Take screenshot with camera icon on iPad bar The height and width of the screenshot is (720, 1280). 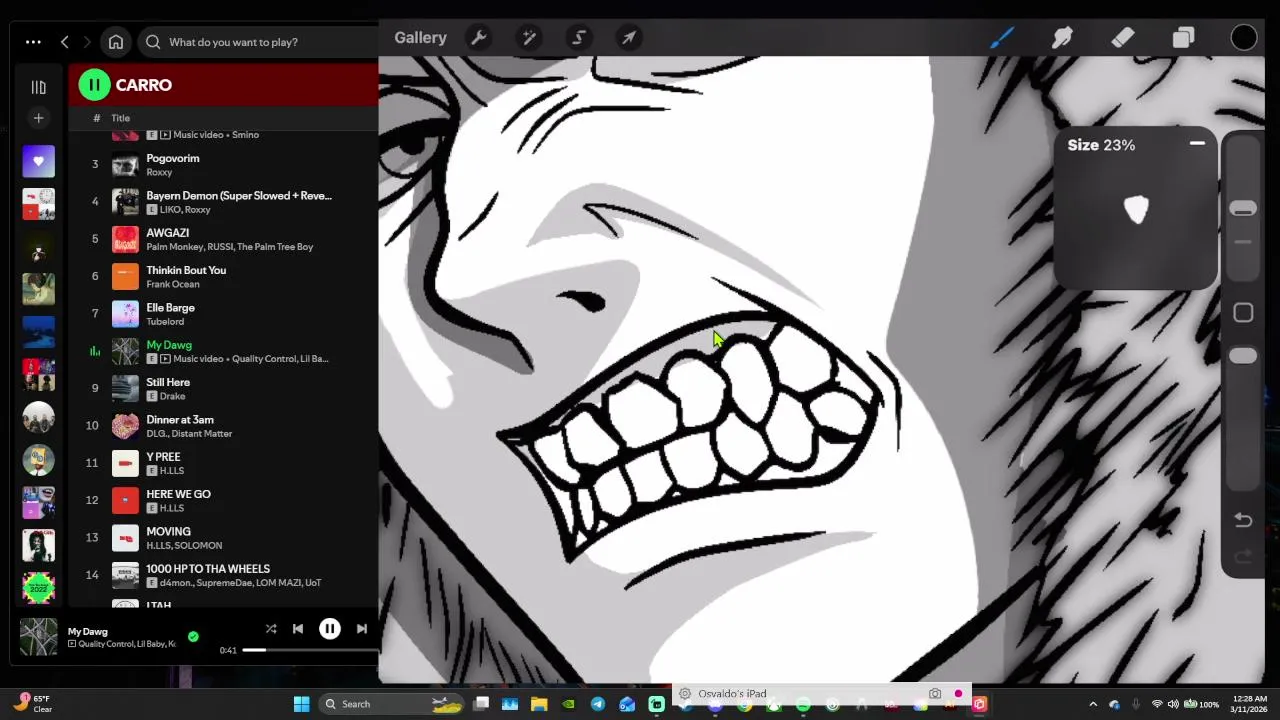[935, 693]
